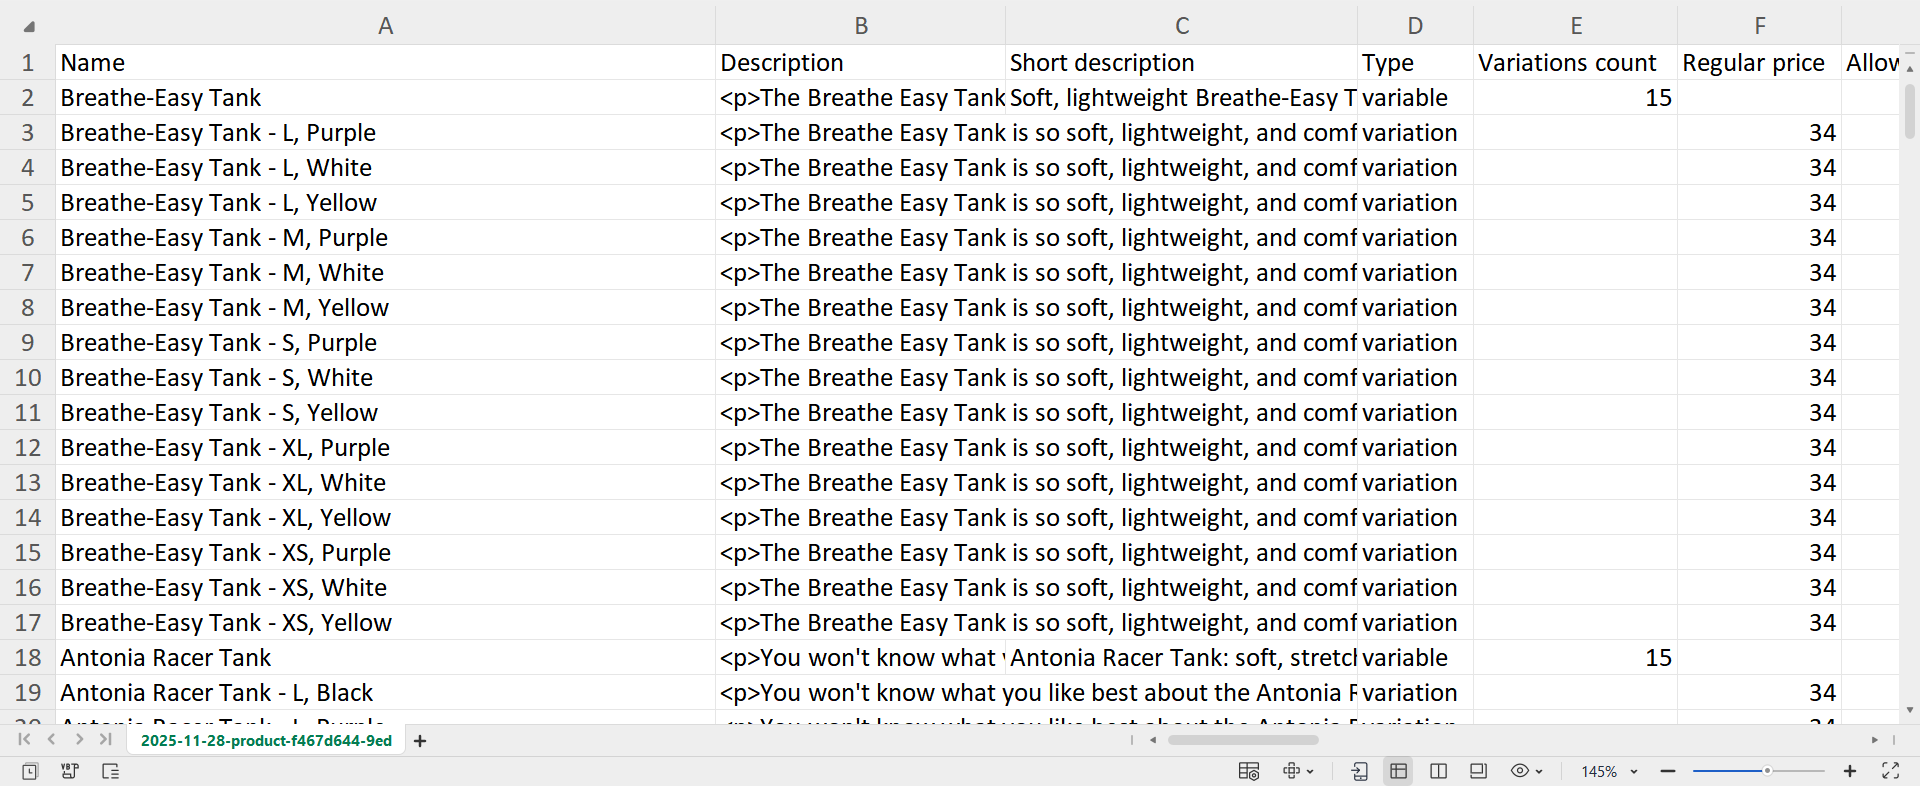Select the 2025-11-28-product sheet tab
The width and height of the screenshot is (1920, 786).
pyautogui.click(x=266, y=741)
